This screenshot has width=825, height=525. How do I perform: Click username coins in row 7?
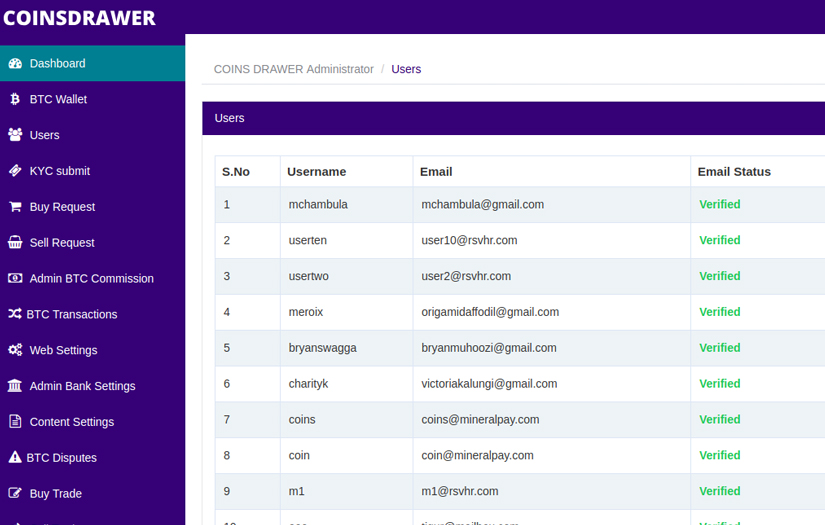302,419
